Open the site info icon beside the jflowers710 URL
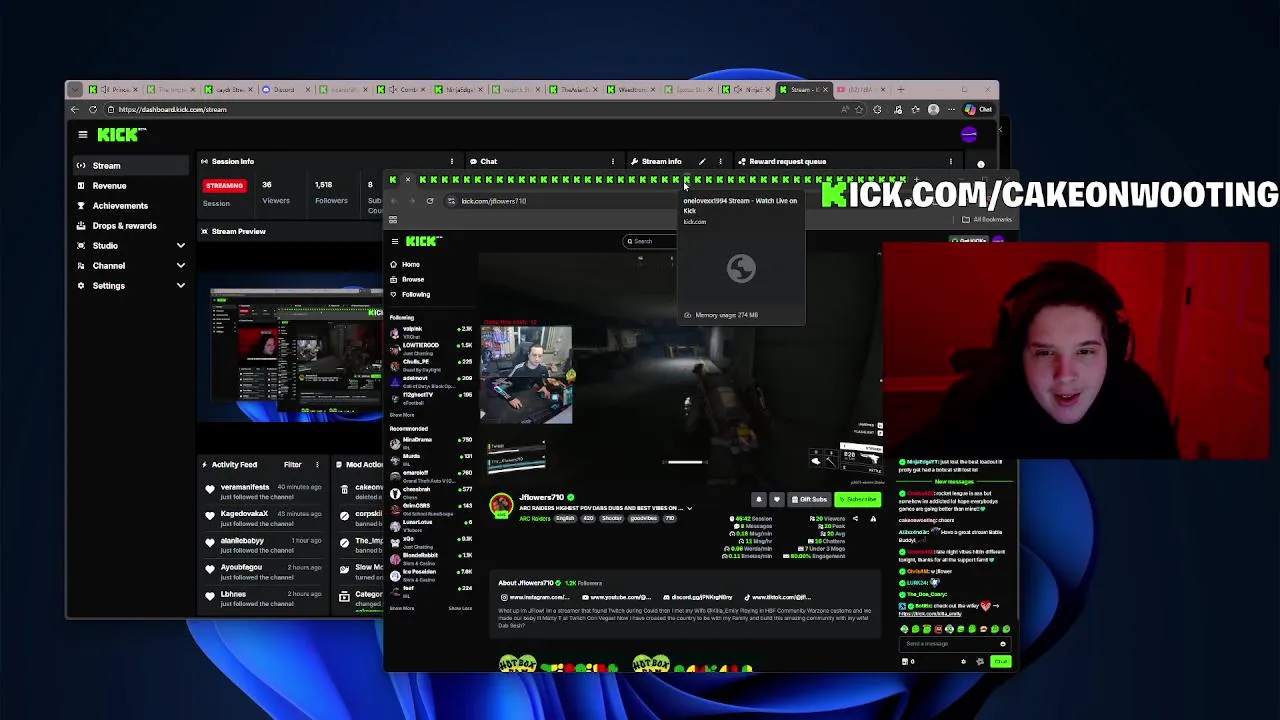1280x720 pixels. pos(451,201)
